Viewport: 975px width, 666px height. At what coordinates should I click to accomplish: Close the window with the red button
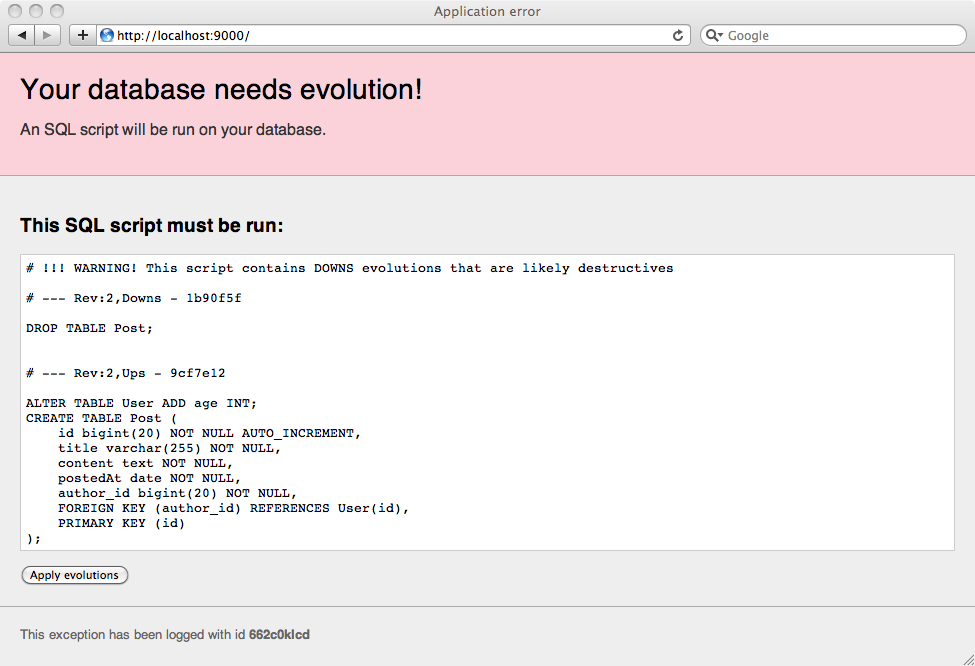click(15, 11)
